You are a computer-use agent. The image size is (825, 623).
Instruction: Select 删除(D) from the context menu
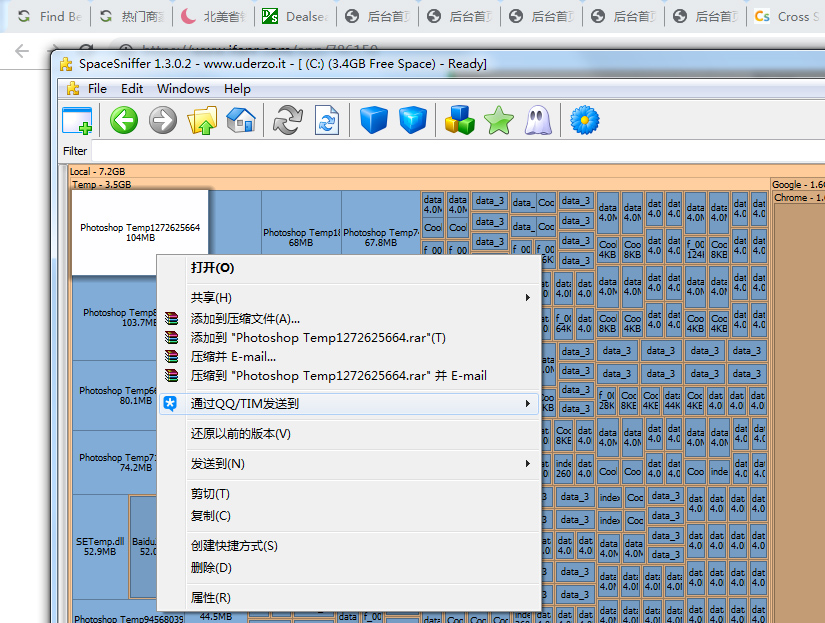click(211, 568)
